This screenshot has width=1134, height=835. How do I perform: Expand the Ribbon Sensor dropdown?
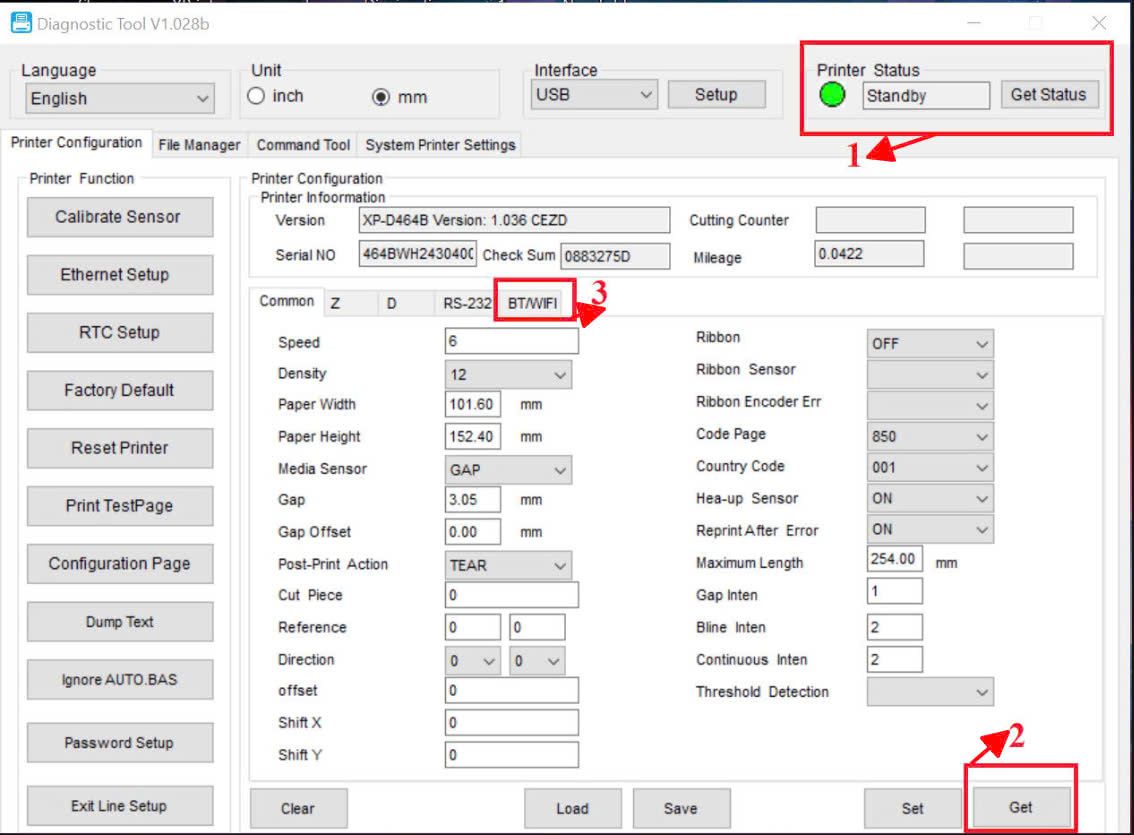tap(930, 374)
